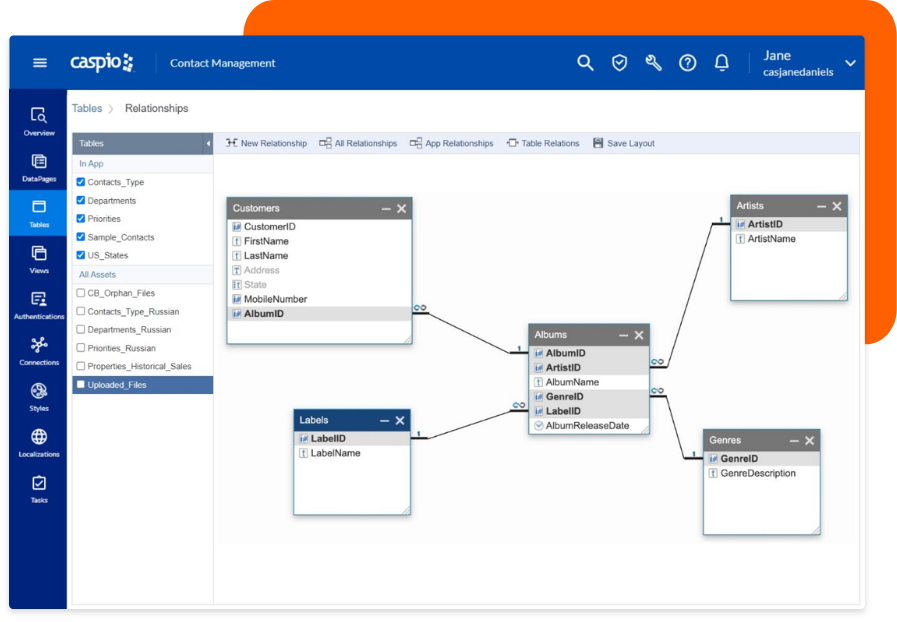
Task: Click the Caspio logo
Action: pos(102,62)
